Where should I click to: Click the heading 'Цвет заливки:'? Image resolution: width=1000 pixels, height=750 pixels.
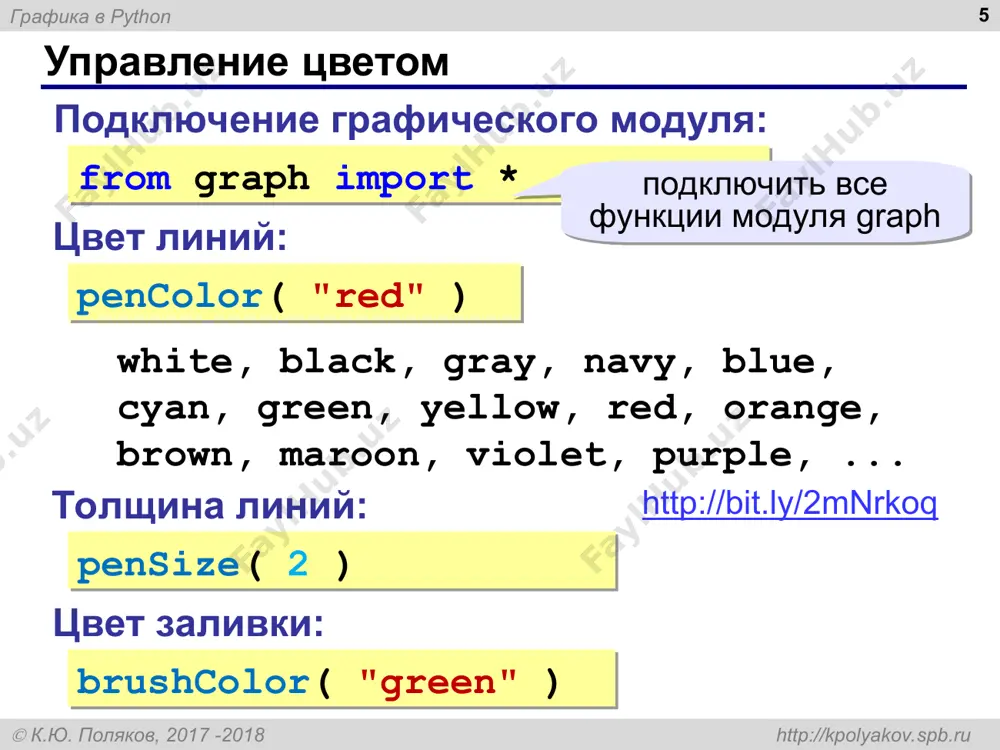[x=188, y=623]
